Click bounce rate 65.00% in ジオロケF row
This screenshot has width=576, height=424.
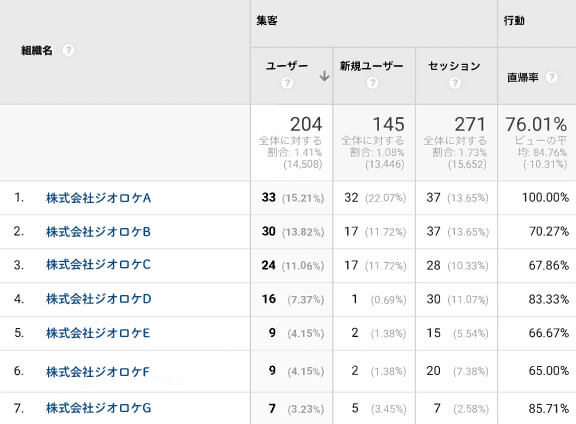coord(549,371)
